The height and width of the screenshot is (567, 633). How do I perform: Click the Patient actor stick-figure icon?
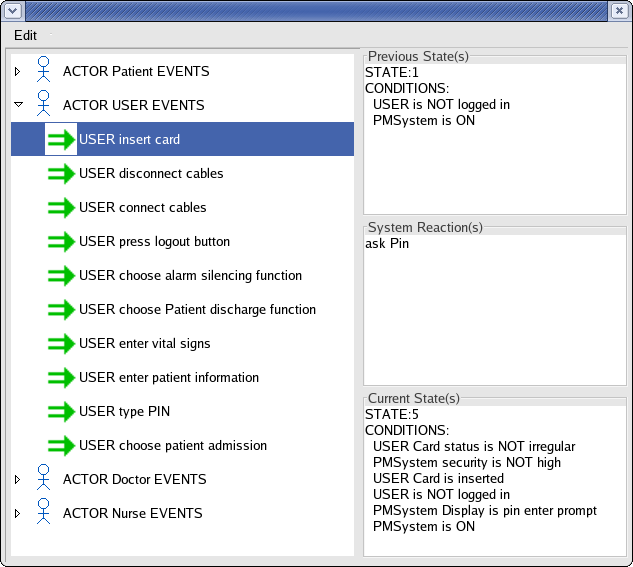[43, 71]
